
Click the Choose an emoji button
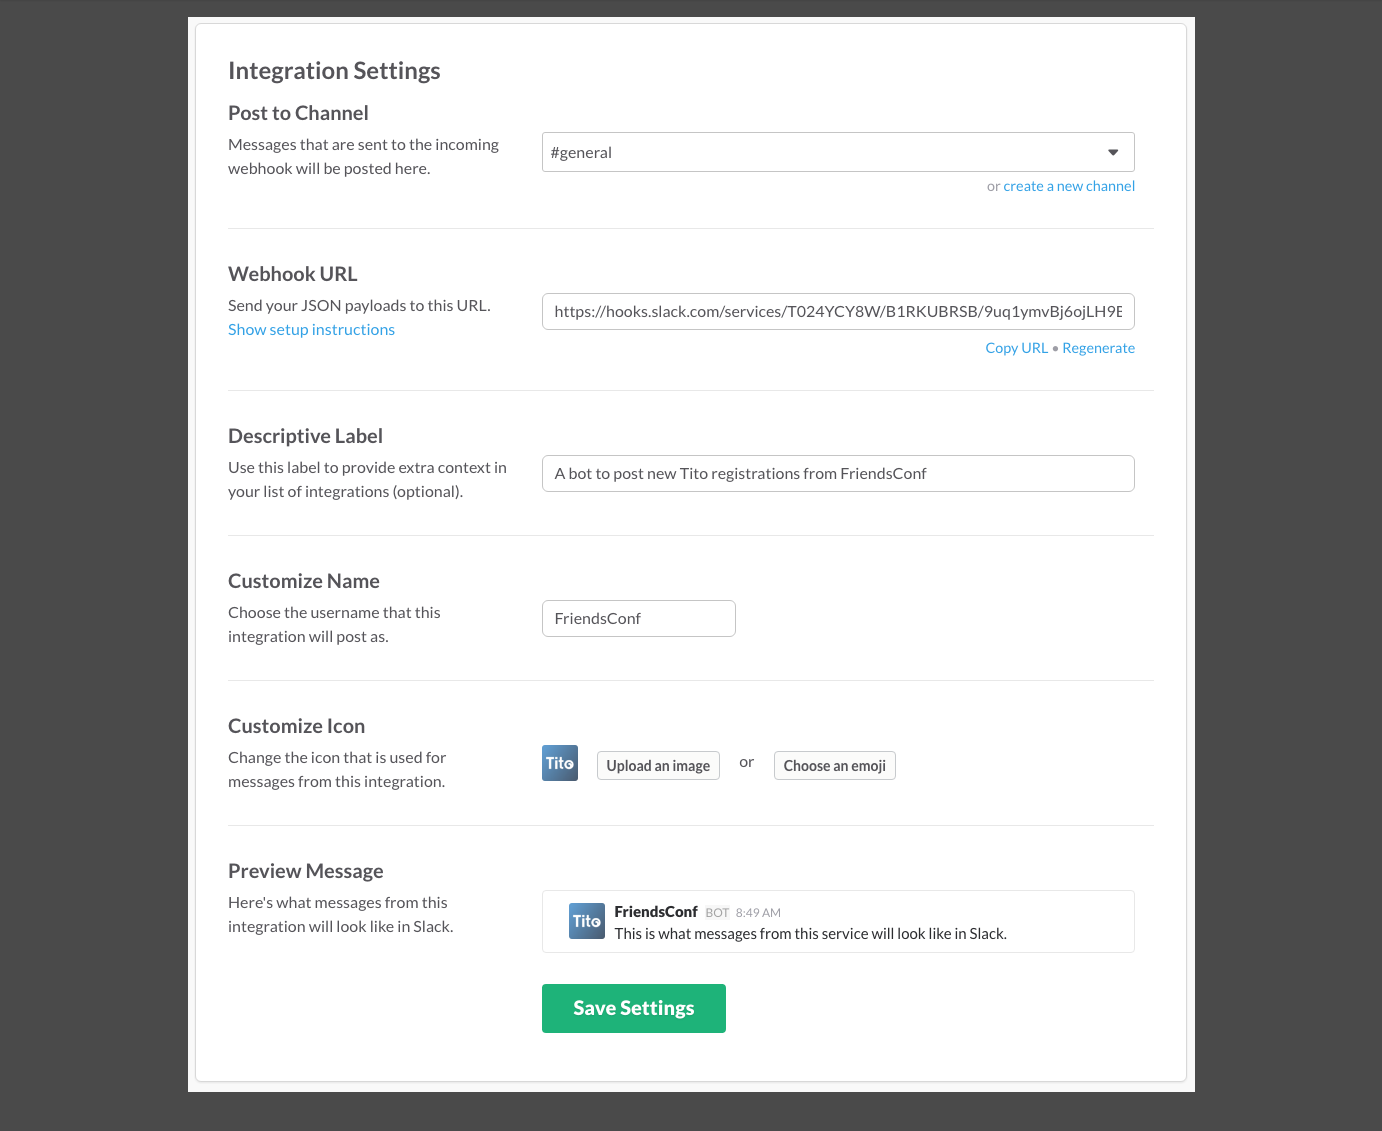pyautogui.click(x=835, y=766)
